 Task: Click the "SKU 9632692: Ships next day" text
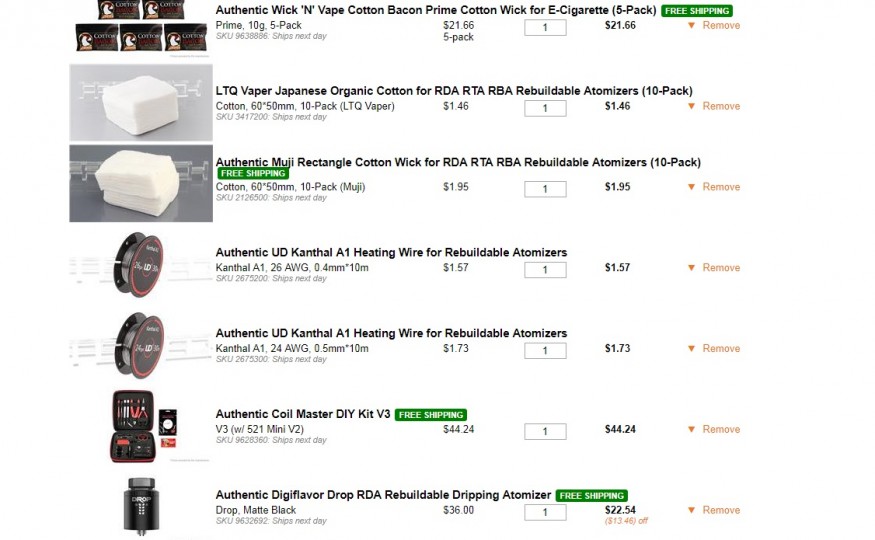[271, 522]
